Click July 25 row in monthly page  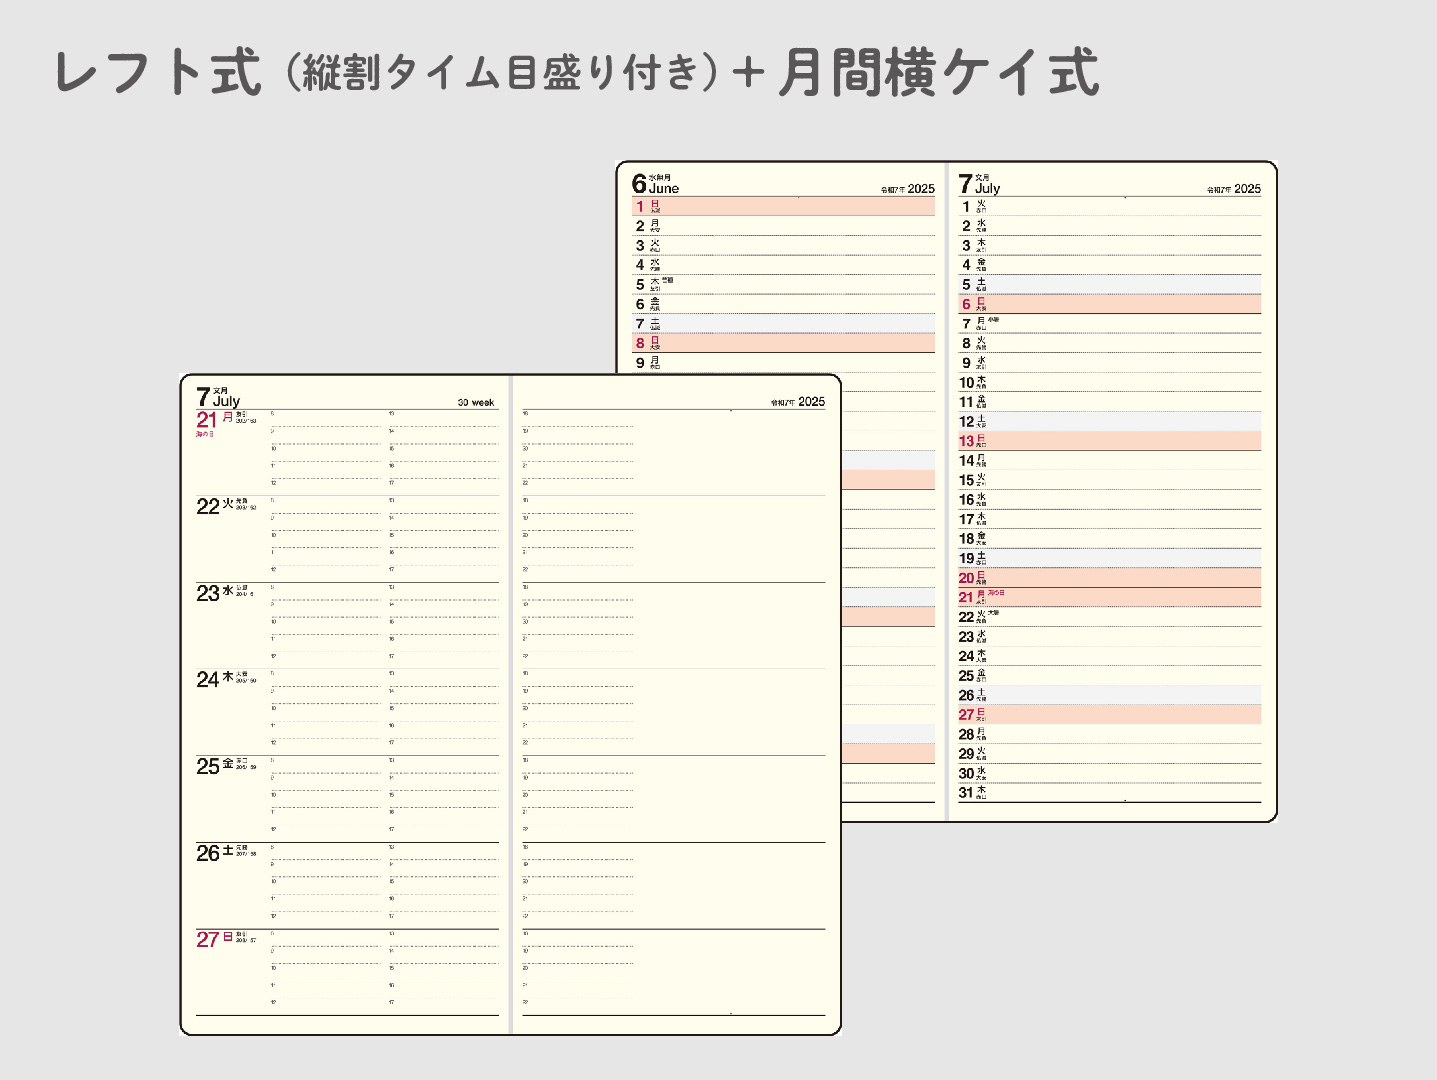click(x=1109, y=675)
